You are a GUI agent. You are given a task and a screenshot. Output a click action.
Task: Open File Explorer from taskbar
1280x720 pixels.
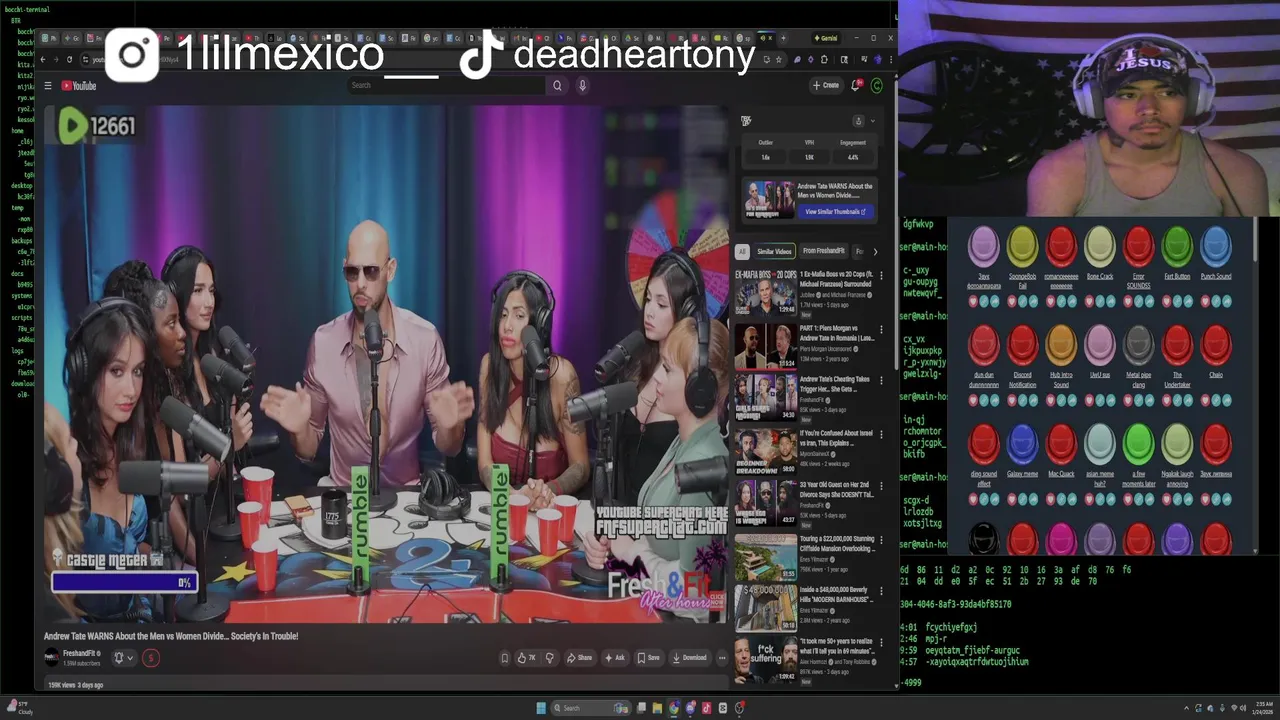657,708
